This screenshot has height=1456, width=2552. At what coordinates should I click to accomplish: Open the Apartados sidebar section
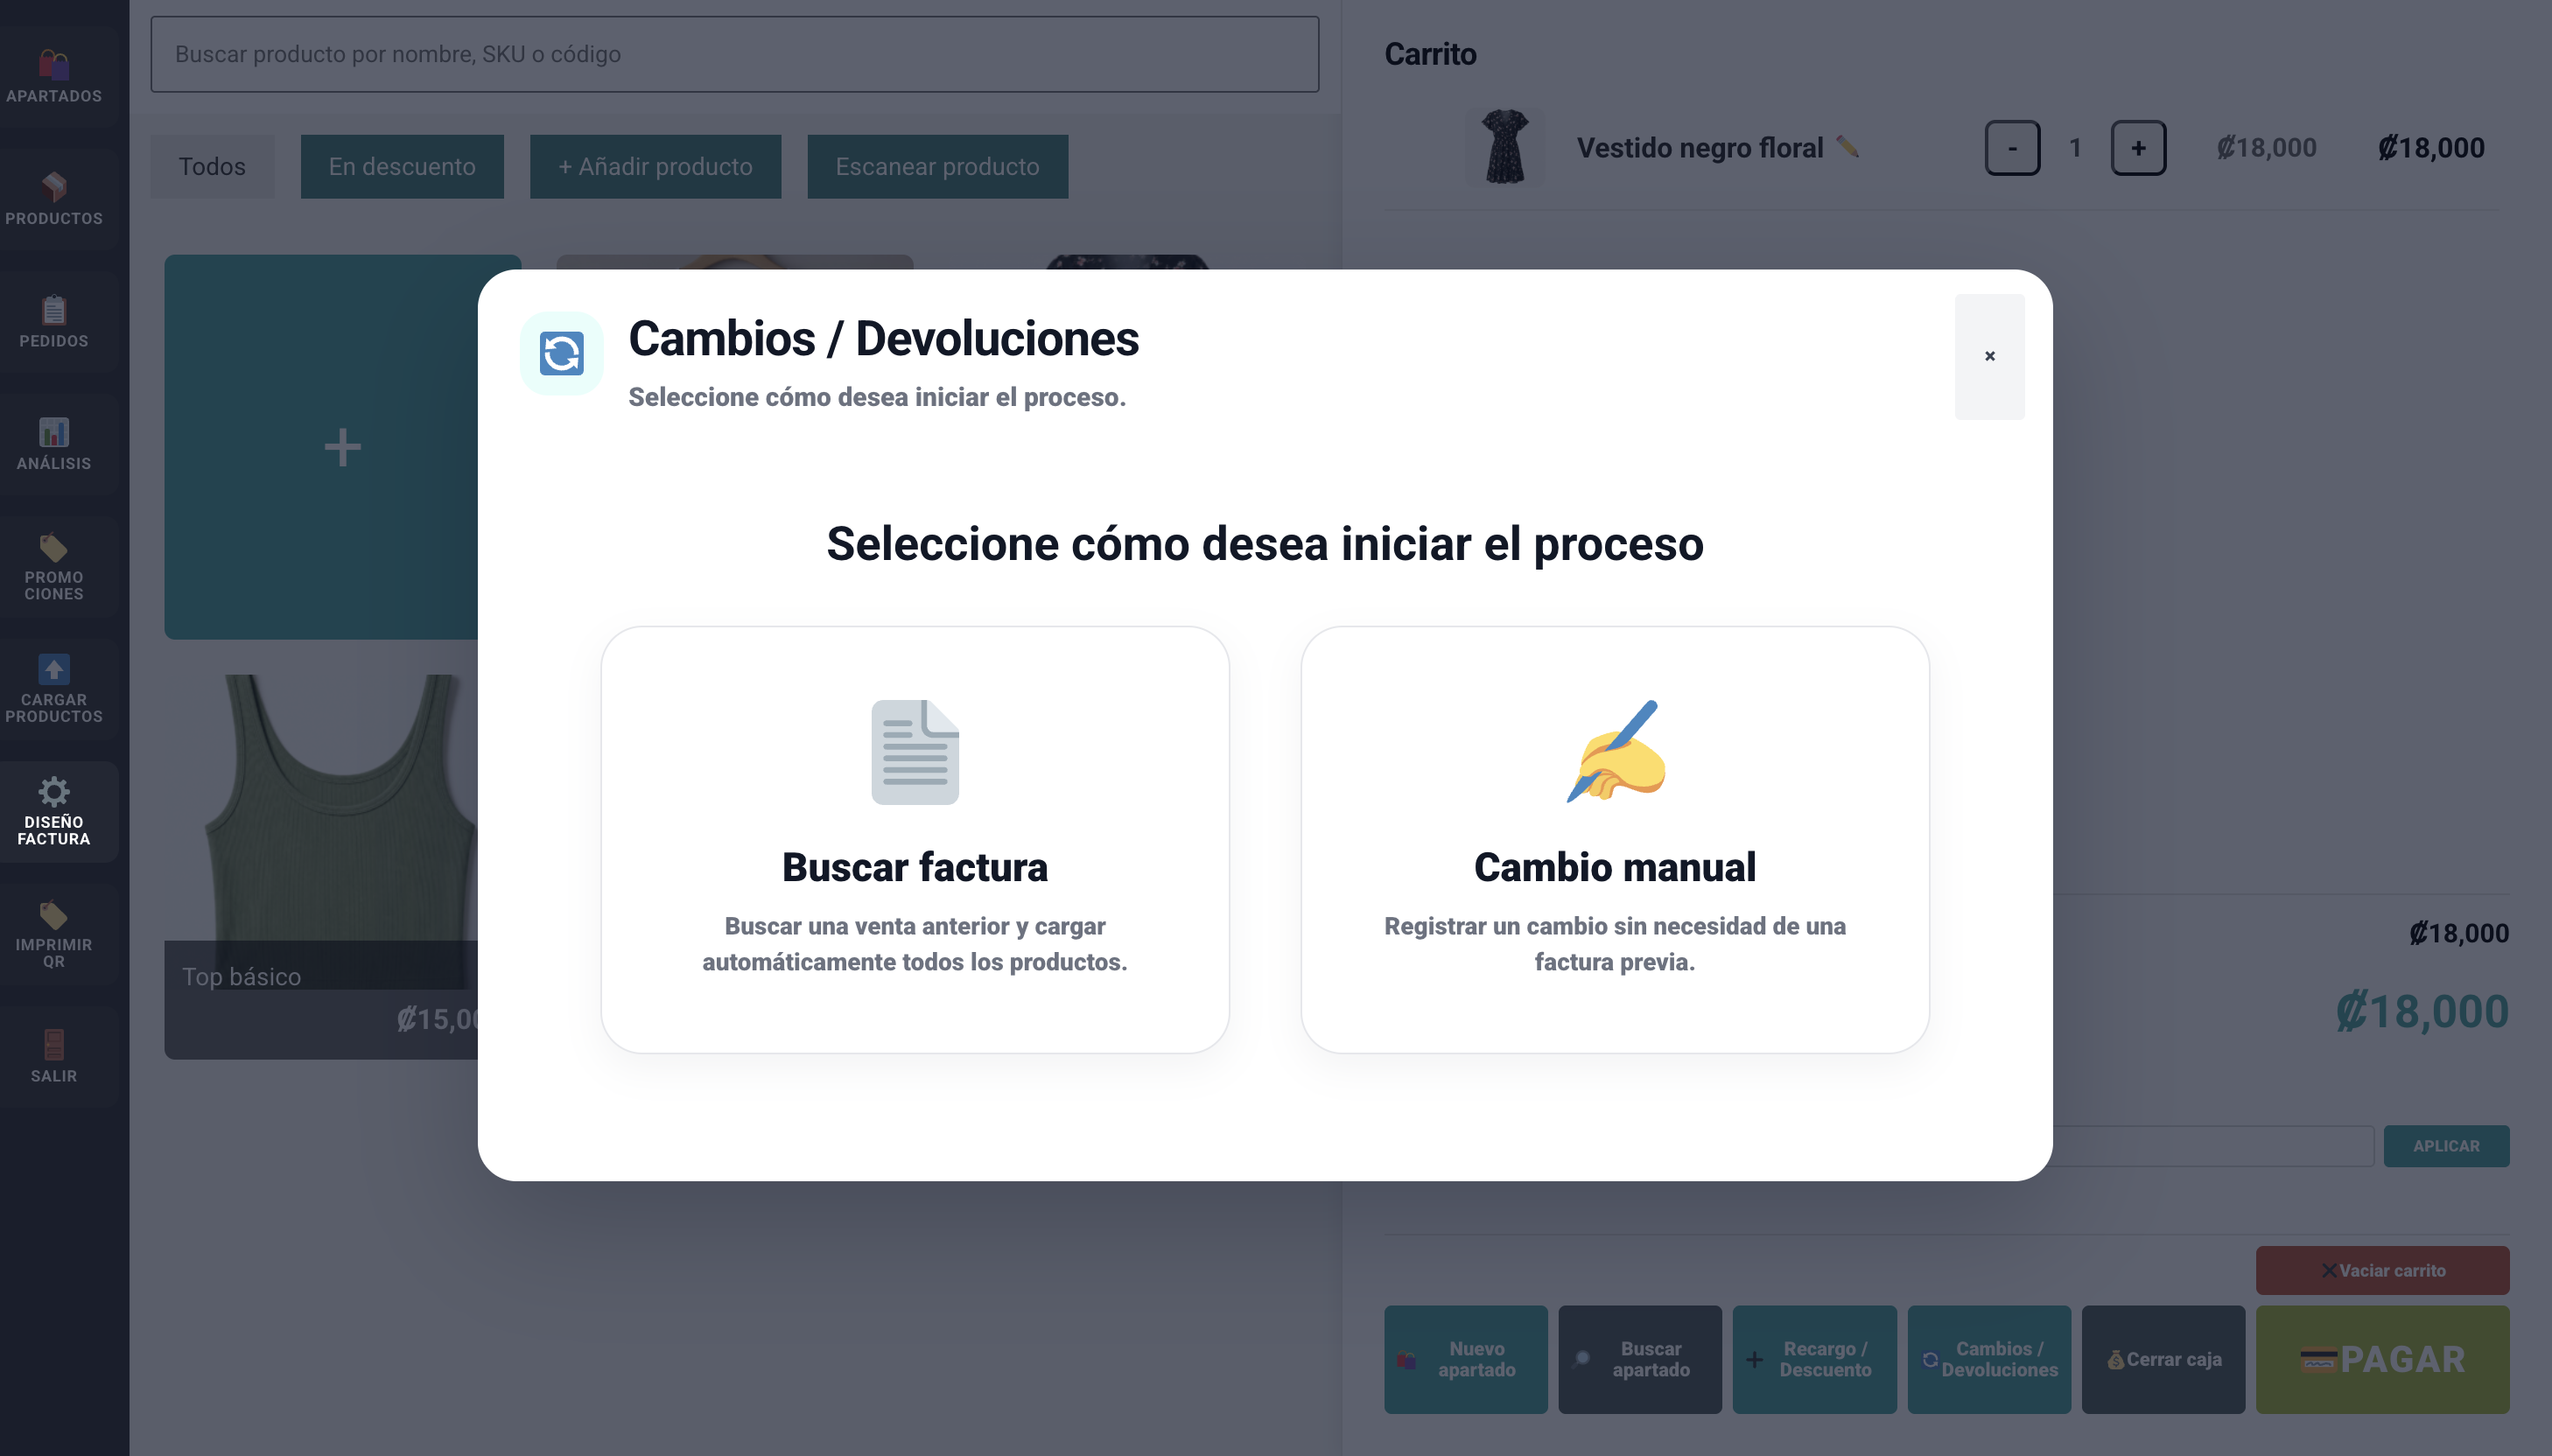point(54,76)
